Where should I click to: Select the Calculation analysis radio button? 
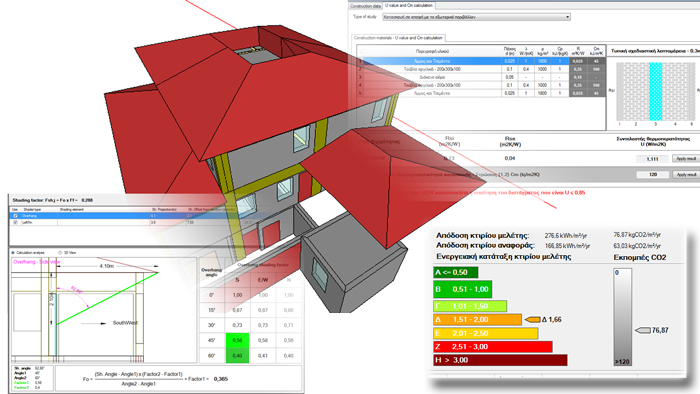(13, 253)
